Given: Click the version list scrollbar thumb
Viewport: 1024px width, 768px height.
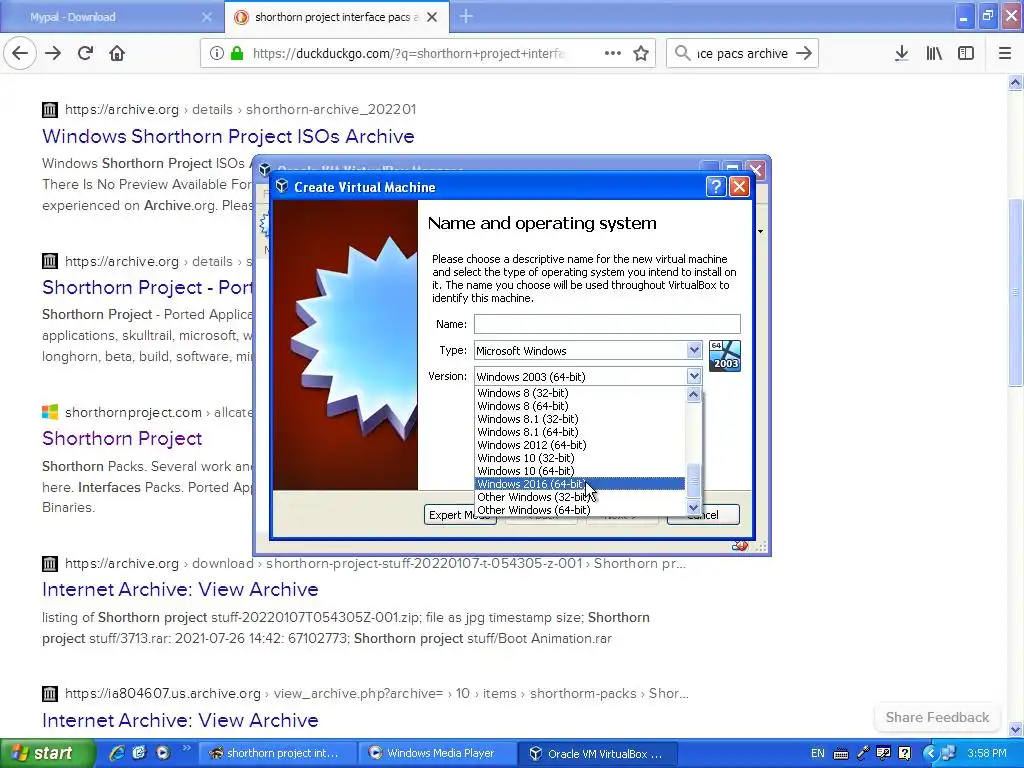Looking at the screenshot, I should click(694, 481).
